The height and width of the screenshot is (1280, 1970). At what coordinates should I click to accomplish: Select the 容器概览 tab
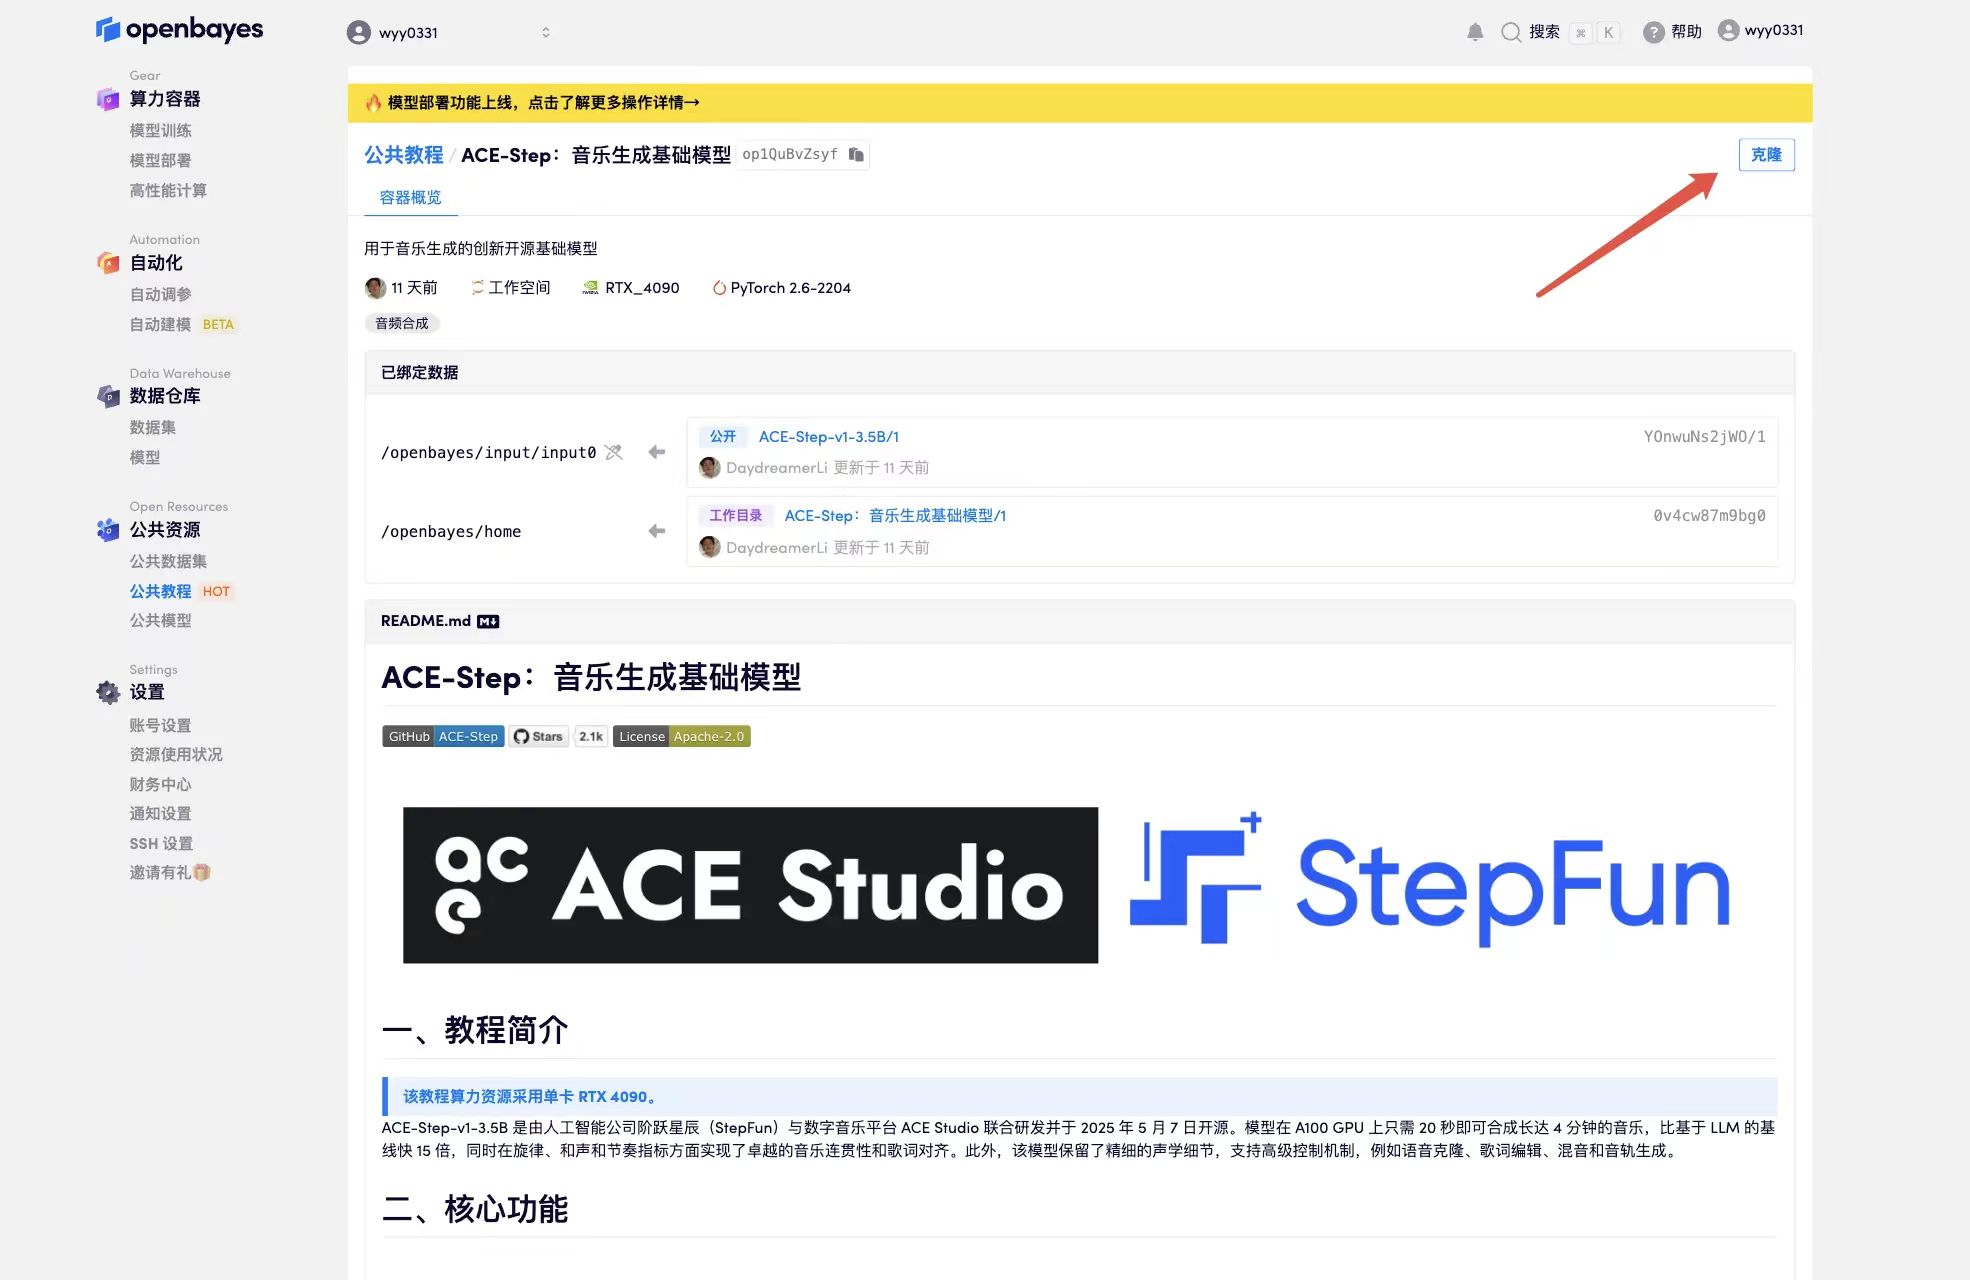pyautogui.click(x=410, y=197)
